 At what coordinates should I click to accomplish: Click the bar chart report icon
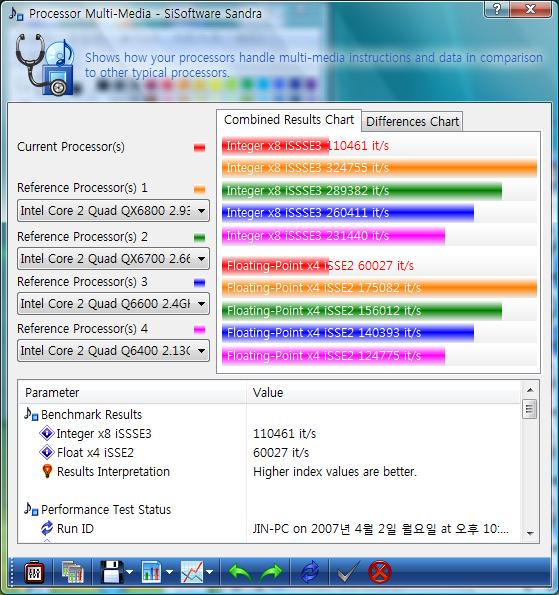[x=151, y=571]
